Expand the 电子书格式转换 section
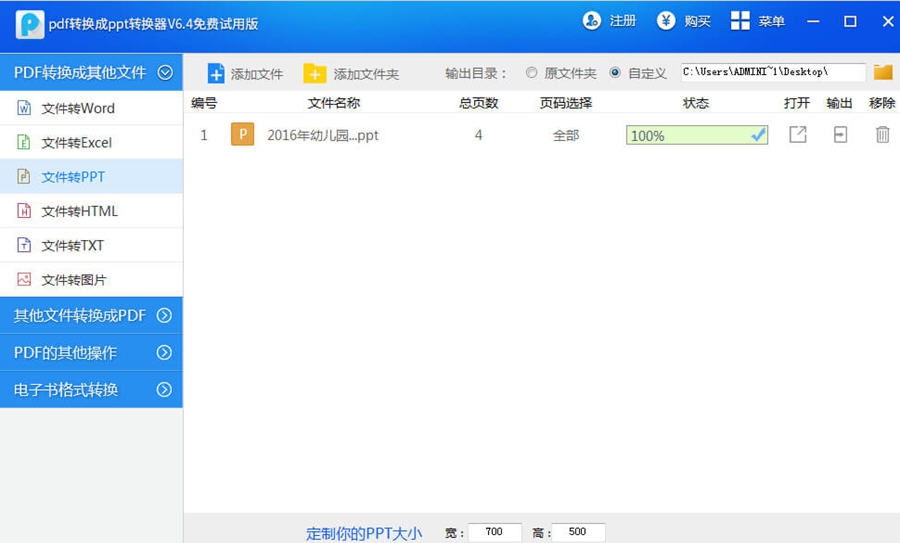This screenshot has width=900, height=543. coord(165,390)
